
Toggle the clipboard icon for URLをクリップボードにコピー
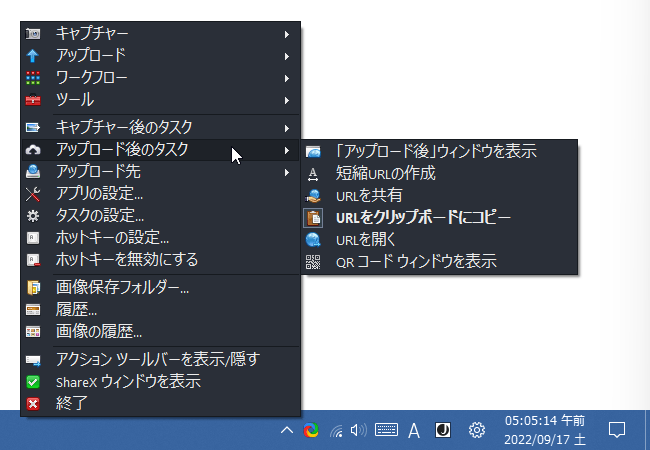click(313, 218)
